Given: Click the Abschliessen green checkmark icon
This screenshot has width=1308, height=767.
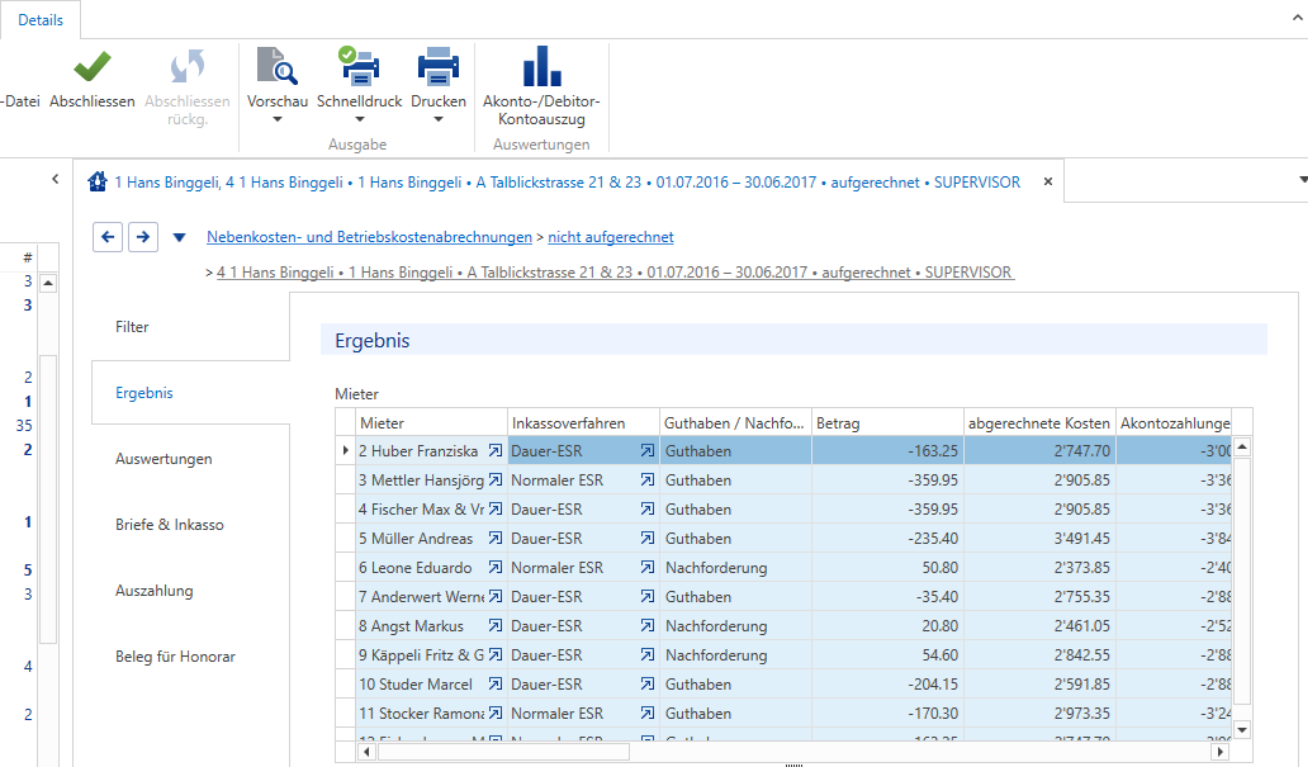Looking at the screenshot, I should tap(92, 67).
